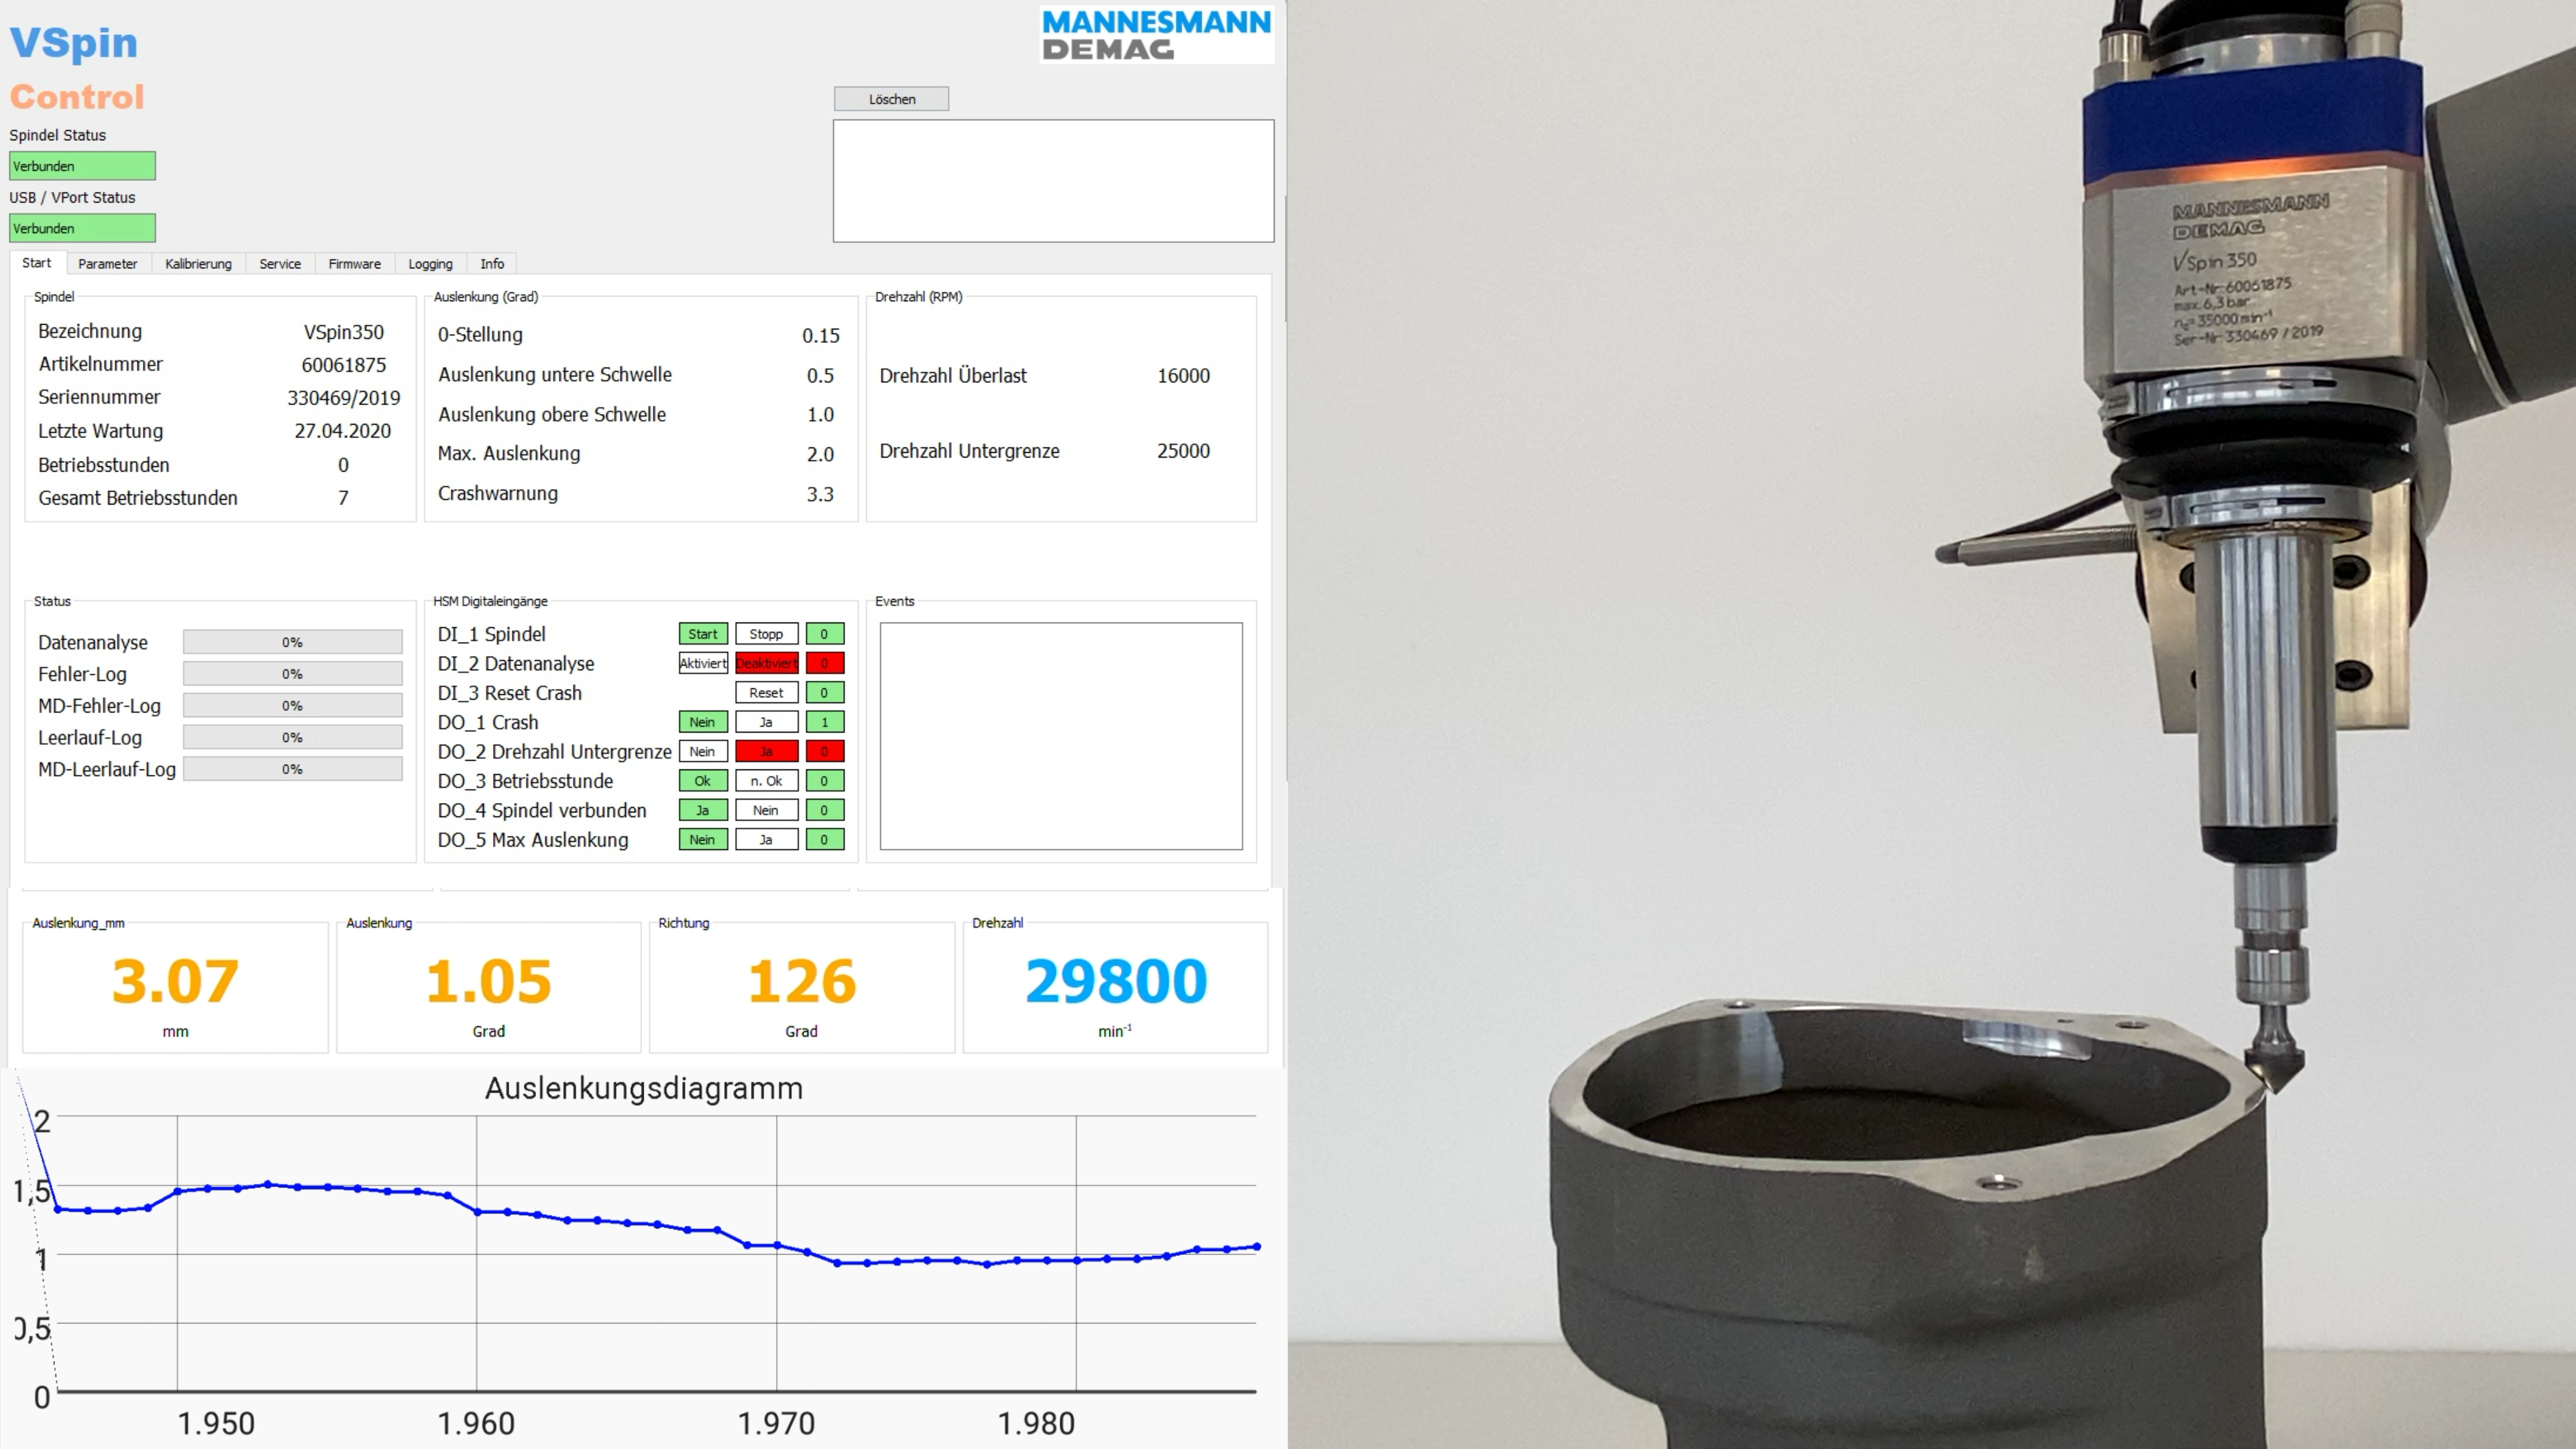Click the VSpin Control title logo
This screenshot has height=1449, width=2576.
pos(77,69)
